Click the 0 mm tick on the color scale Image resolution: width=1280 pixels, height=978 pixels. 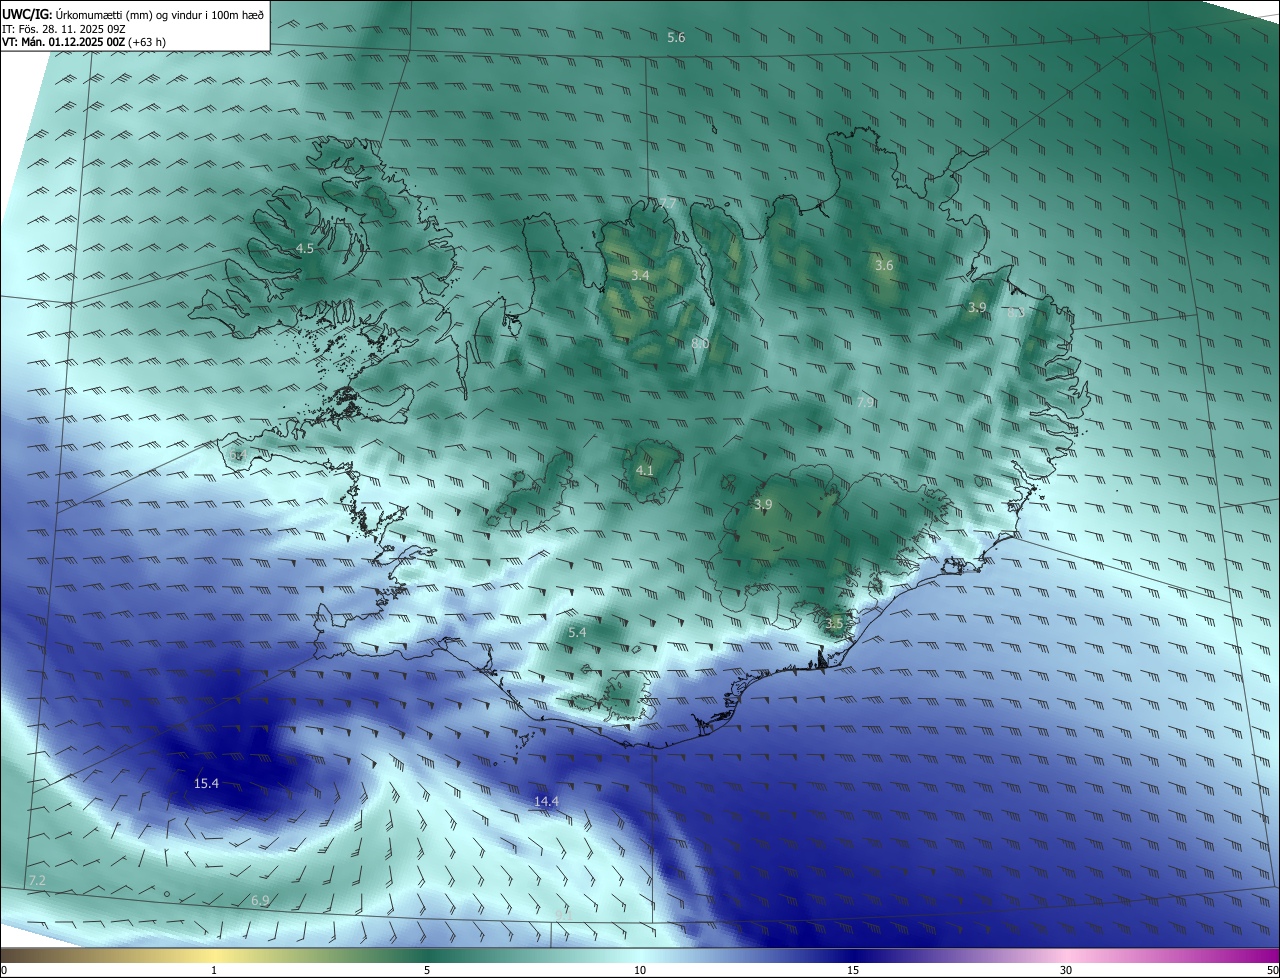[x=4, y=970]
